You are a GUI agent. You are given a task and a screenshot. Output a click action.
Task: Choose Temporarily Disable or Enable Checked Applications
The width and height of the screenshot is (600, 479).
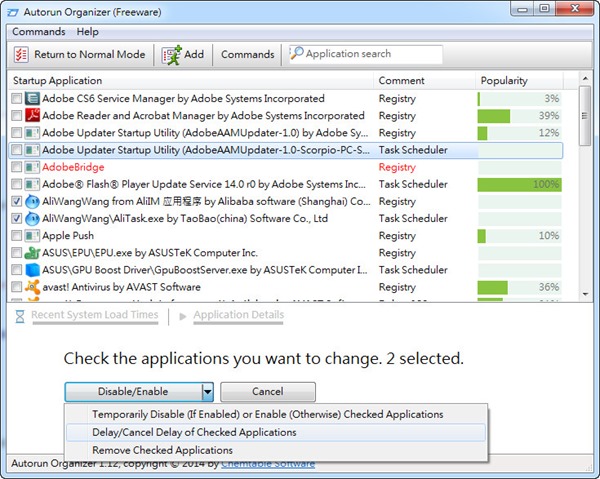(x=276, y=414)
